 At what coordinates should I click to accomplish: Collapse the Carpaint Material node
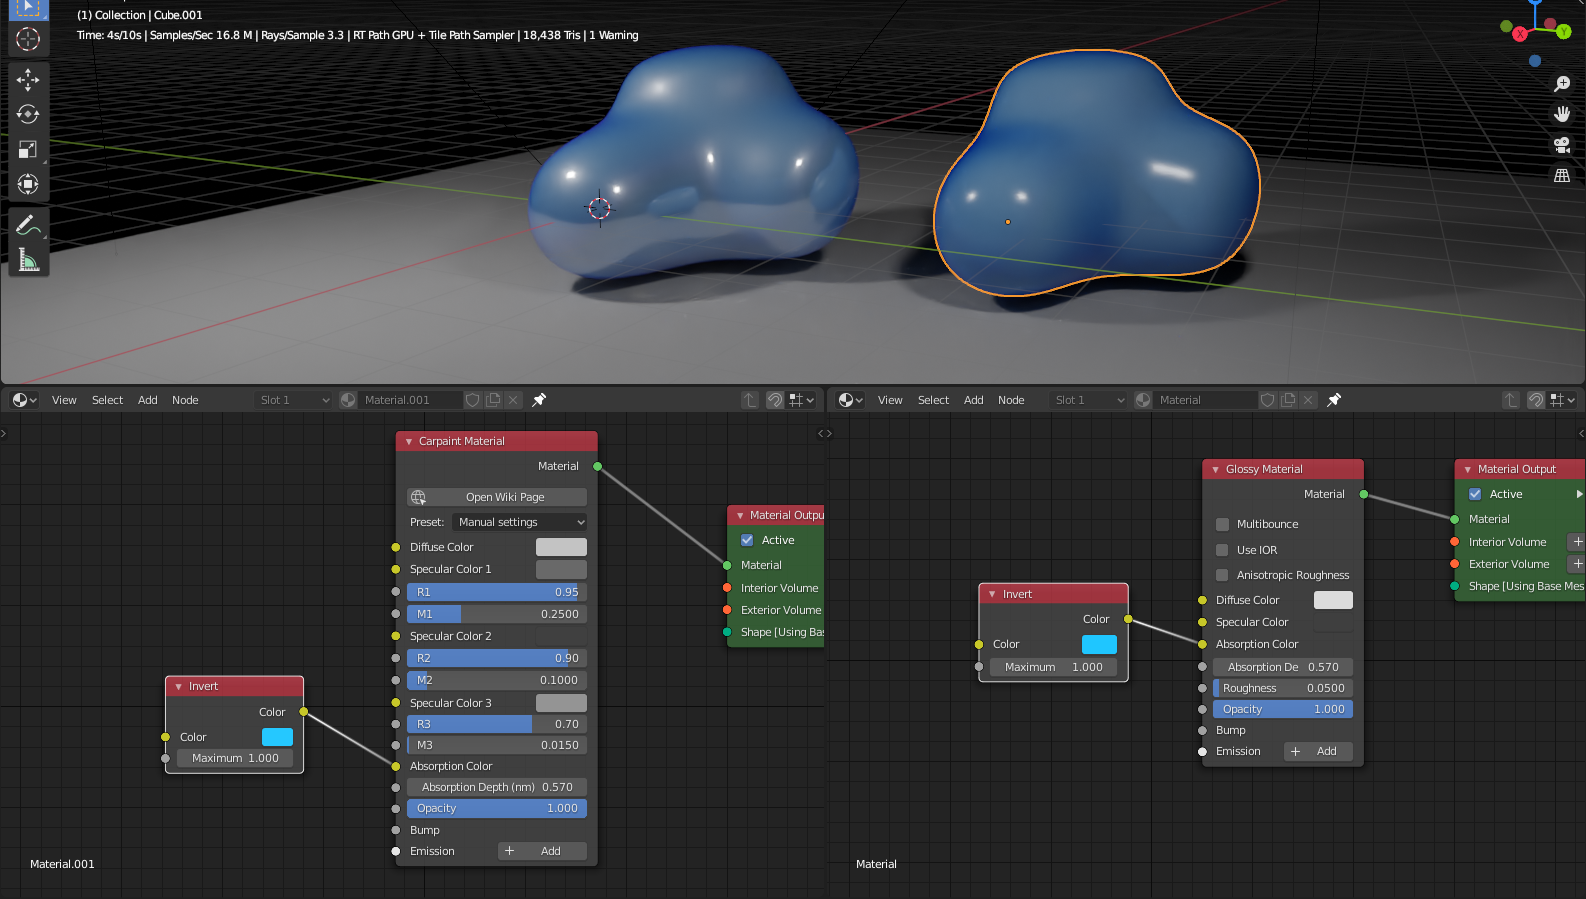tap(409, 441)
